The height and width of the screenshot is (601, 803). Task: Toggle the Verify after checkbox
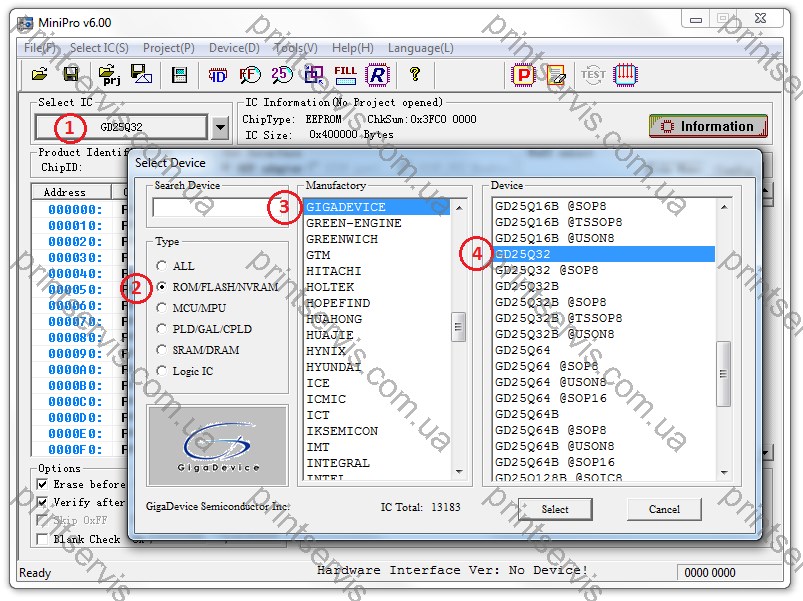pos(43,502)
